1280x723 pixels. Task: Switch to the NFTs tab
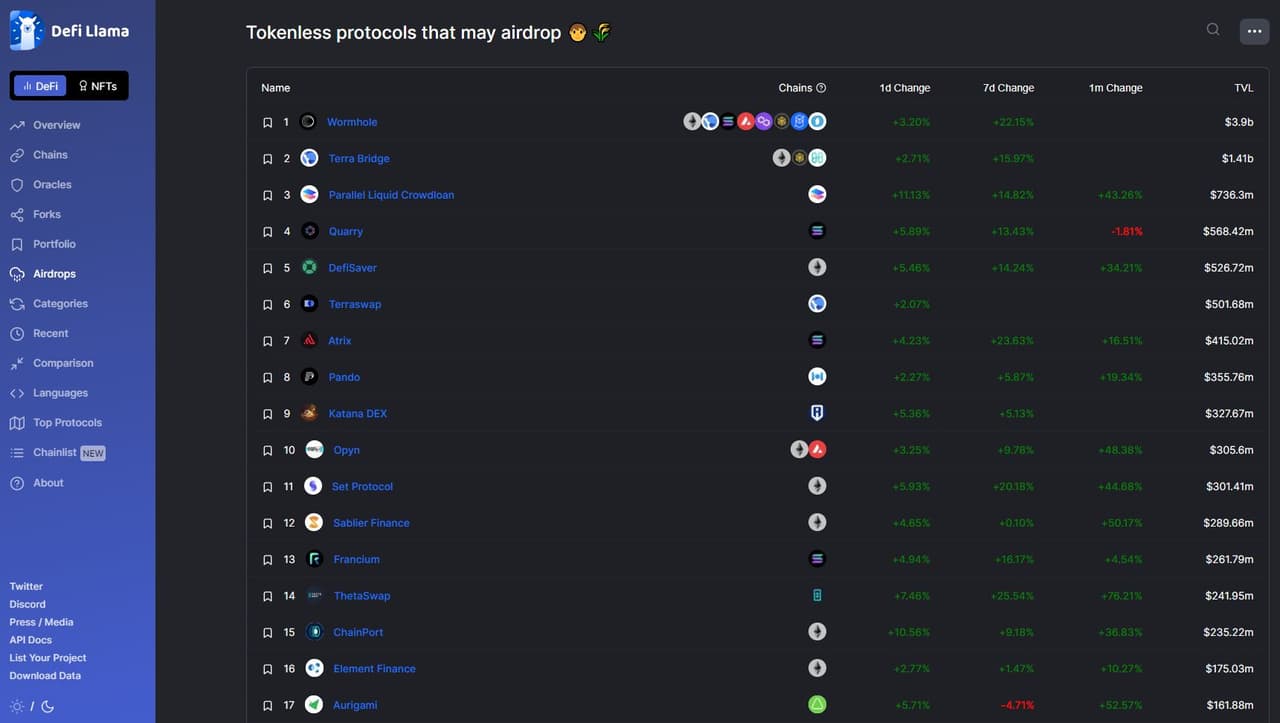(98, 86)
